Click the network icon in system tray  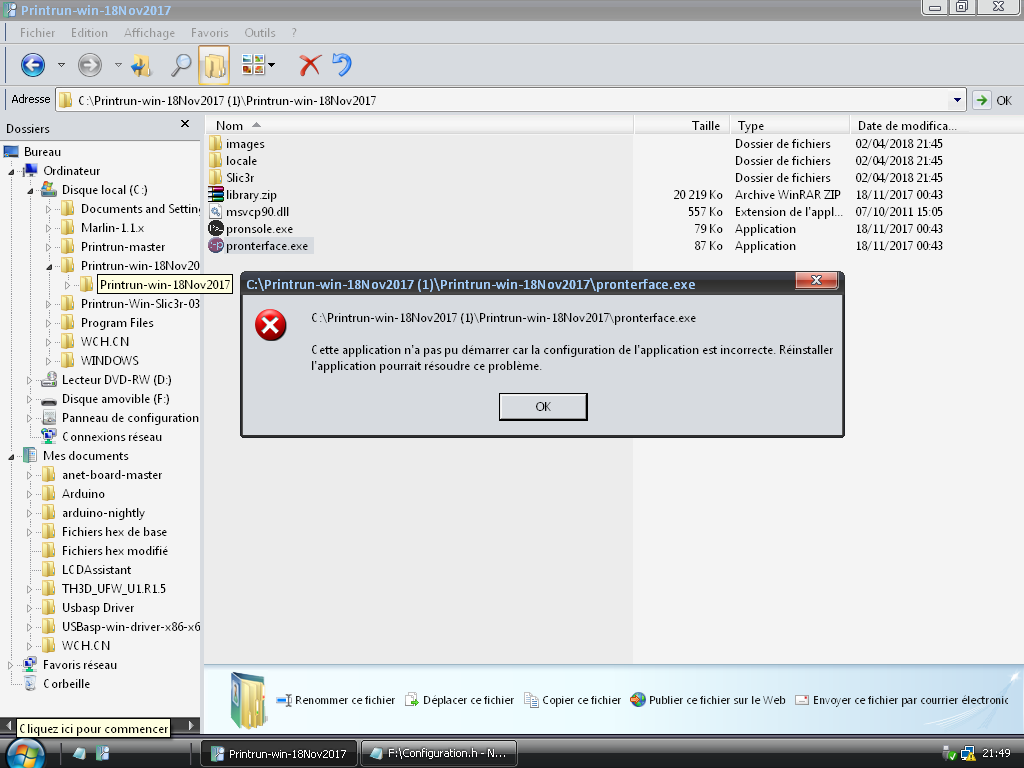pyautogui.click(x=967, y=754)
